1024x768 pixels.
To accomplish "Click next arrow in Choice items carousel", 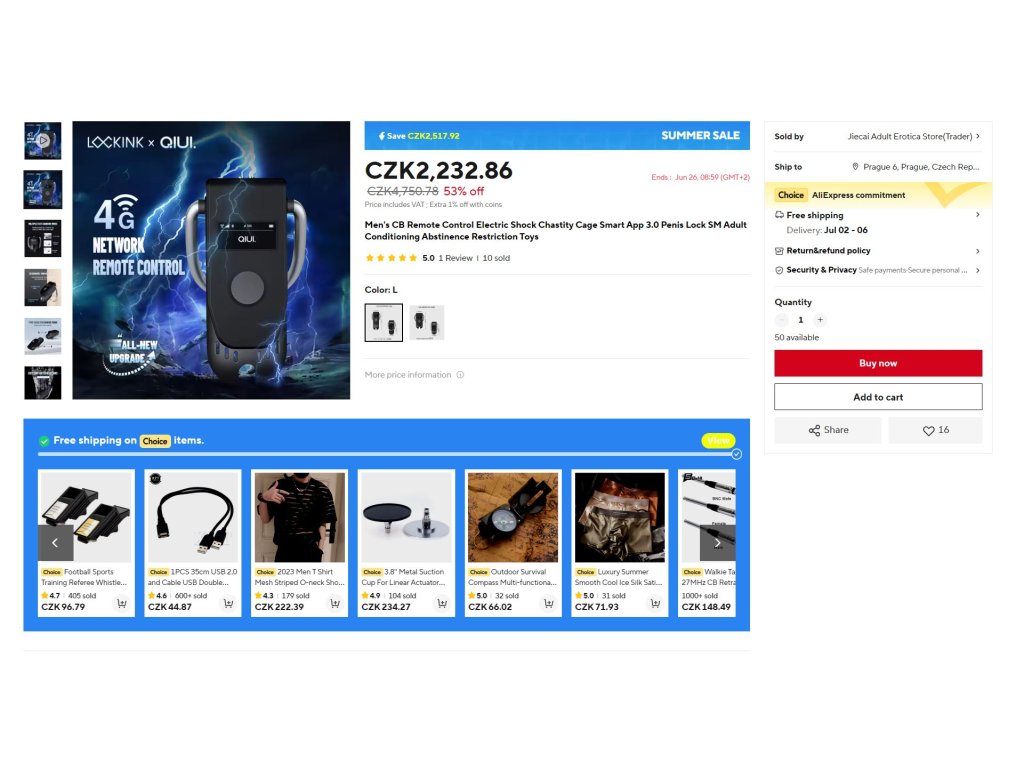I will coord(717,543).
